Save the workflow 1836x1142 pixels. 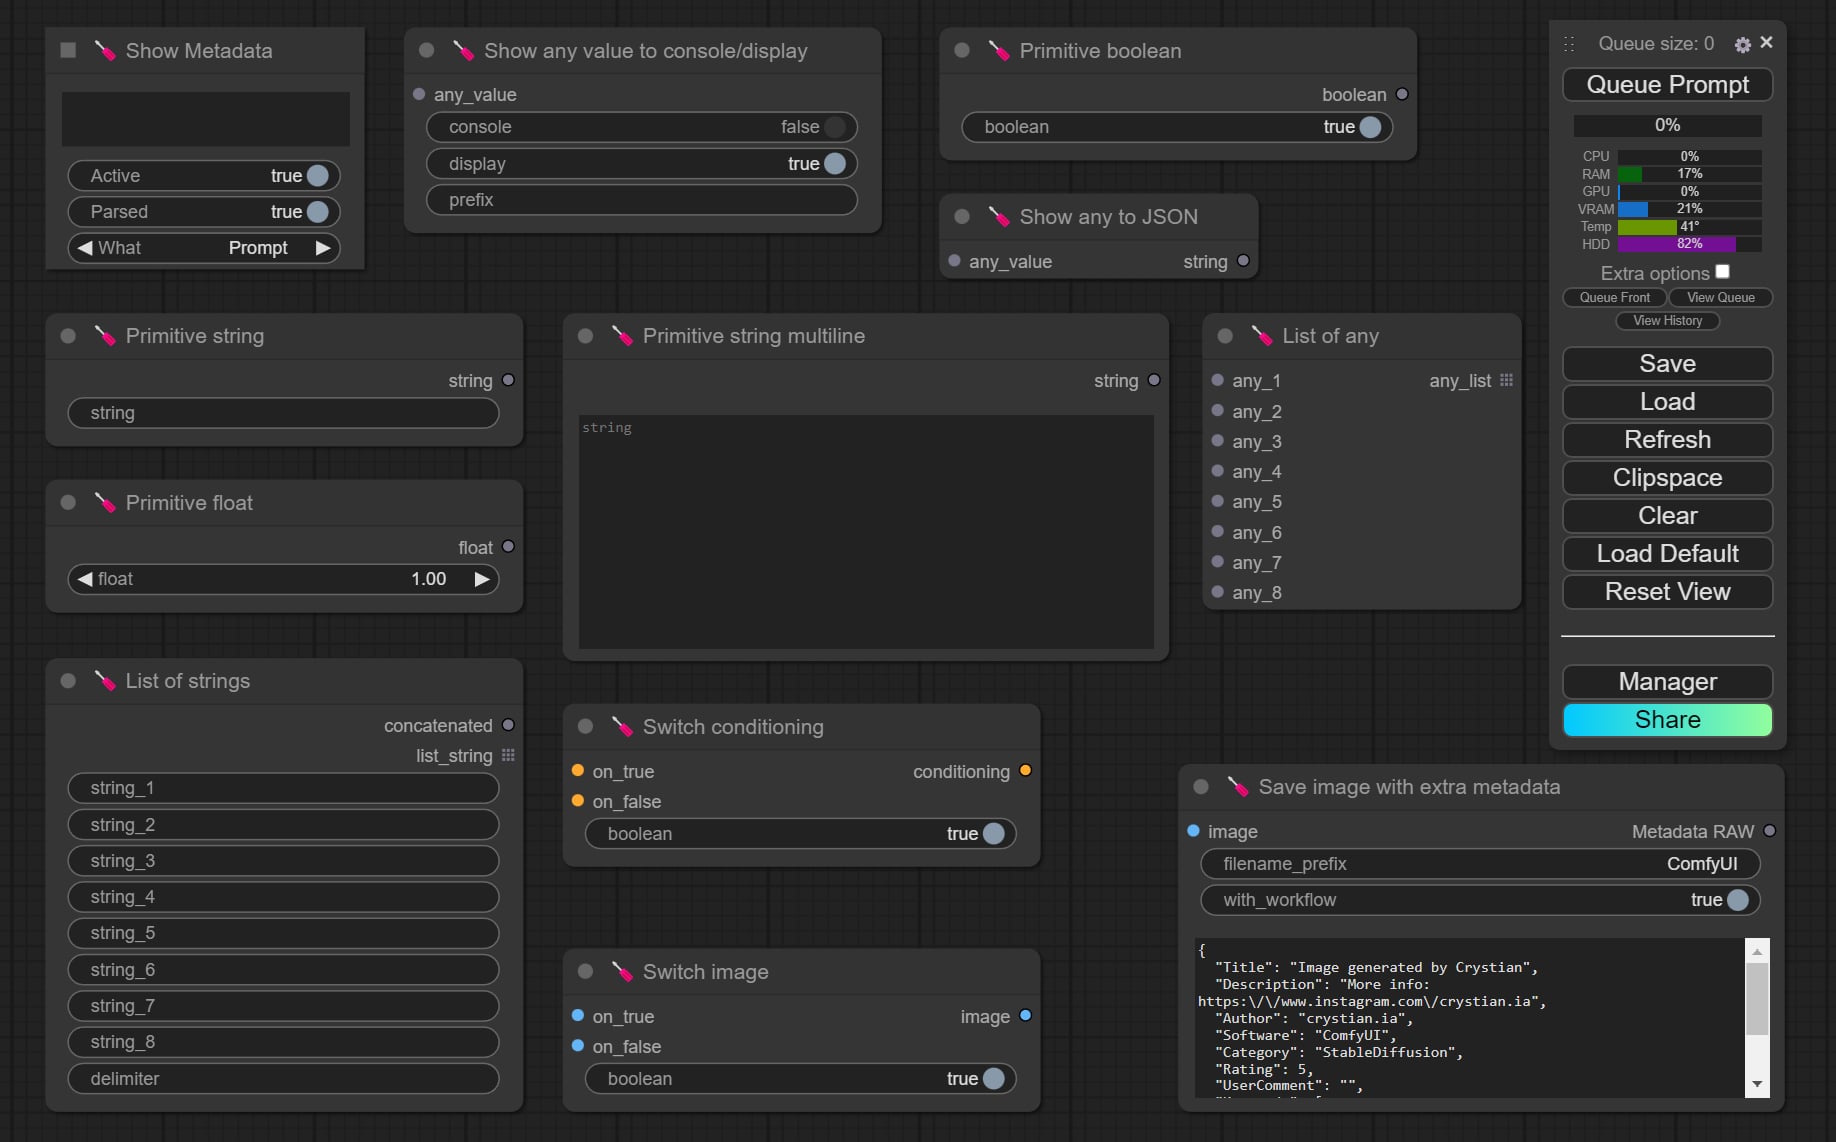click(x=1667, y=364)
